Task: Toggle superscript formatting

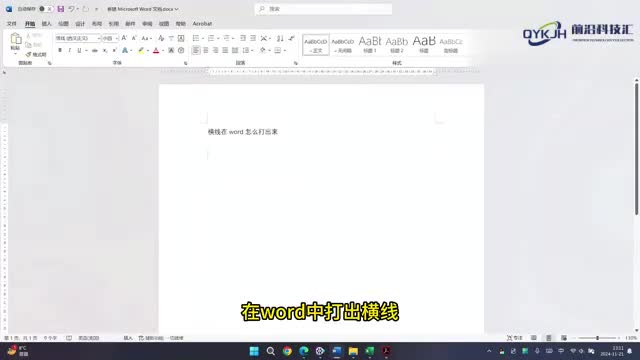Action: pyautogui.click(x=115, y=50)
